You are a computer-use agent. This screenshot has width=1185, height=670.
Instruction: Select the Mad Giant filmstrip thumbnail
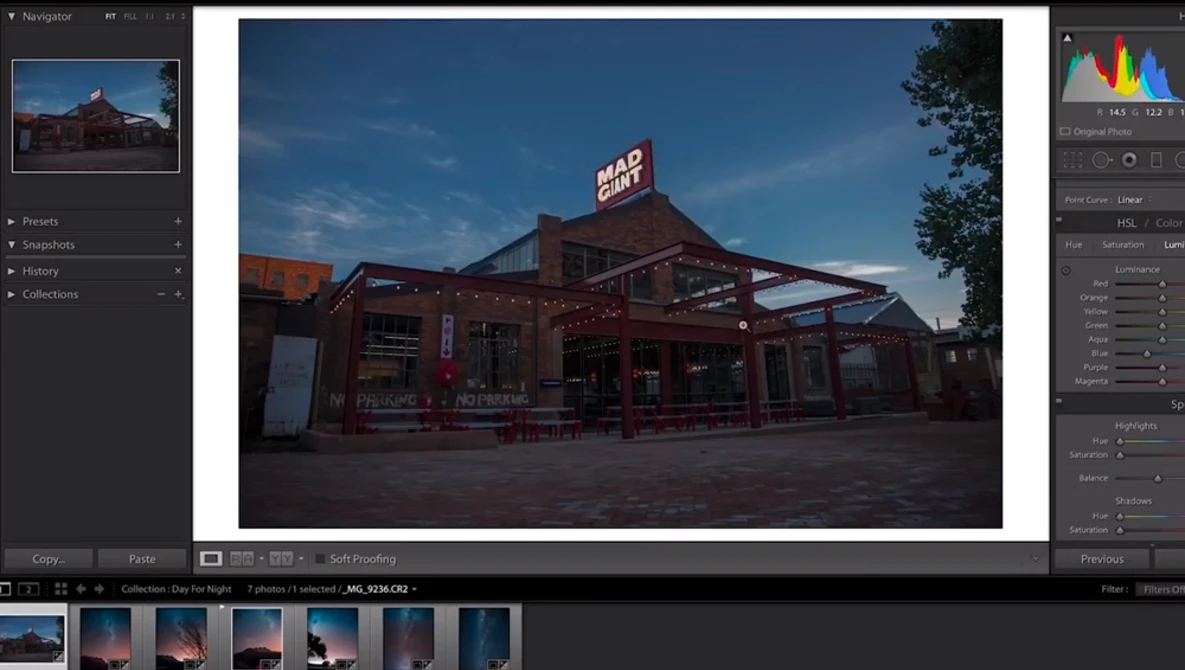coord(32,638)
